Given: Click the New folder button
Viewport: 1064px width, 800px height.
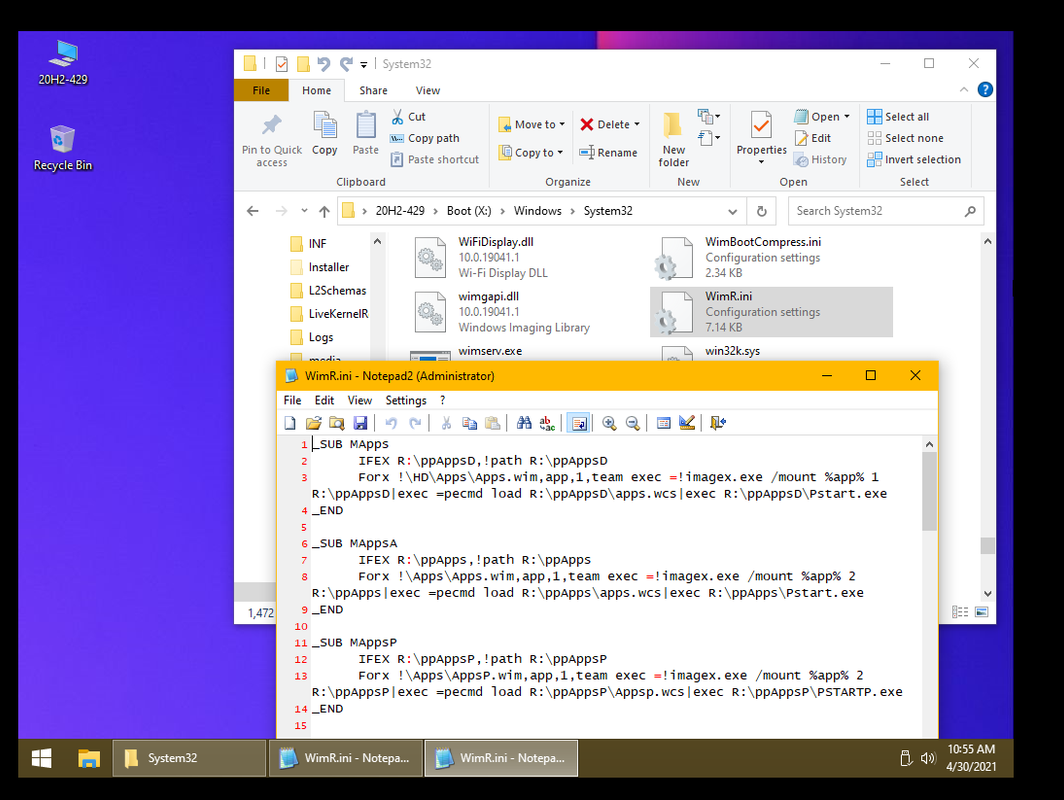Looking at the screenshot, I should [x=673, y=139].
